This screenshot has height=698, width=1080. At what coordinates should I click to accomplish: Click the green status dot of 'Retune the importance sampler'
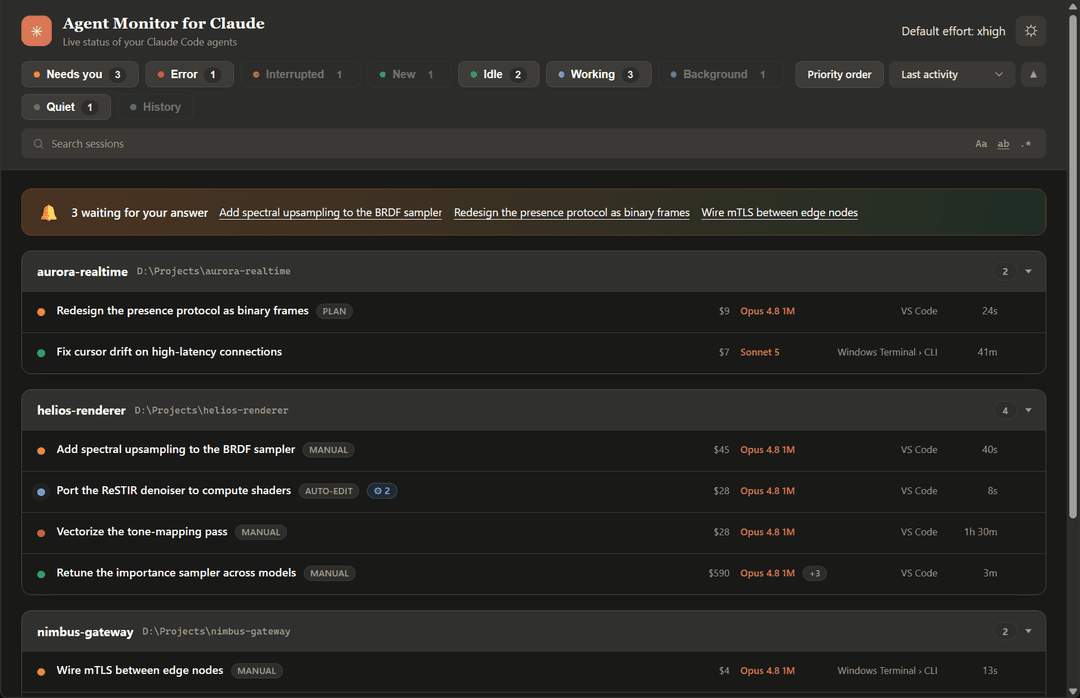coord(41,574)
